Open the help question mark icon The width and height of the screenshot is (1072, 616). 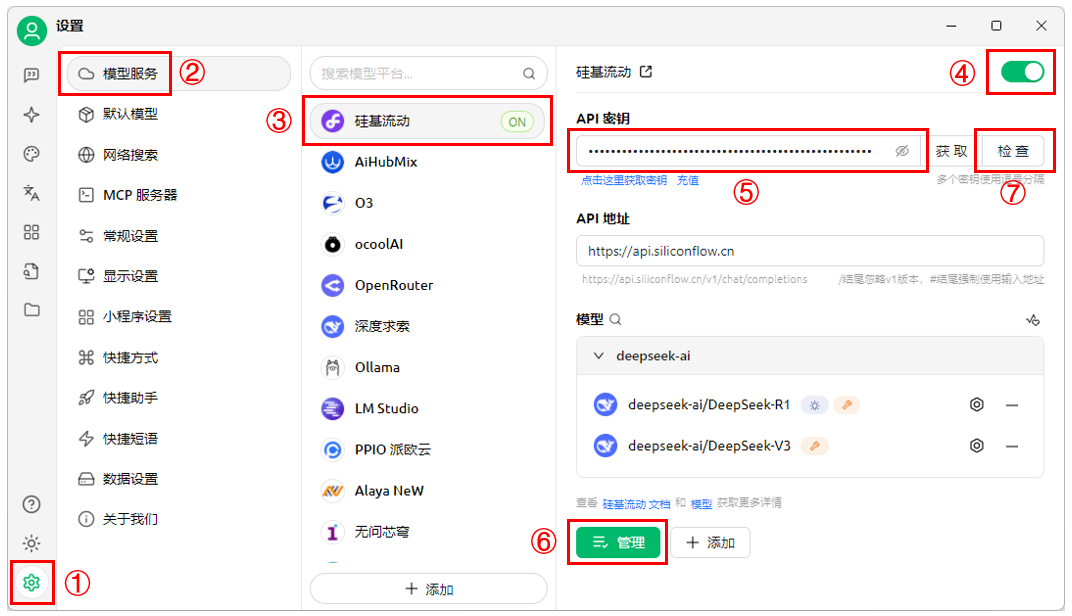pos(31,505)
